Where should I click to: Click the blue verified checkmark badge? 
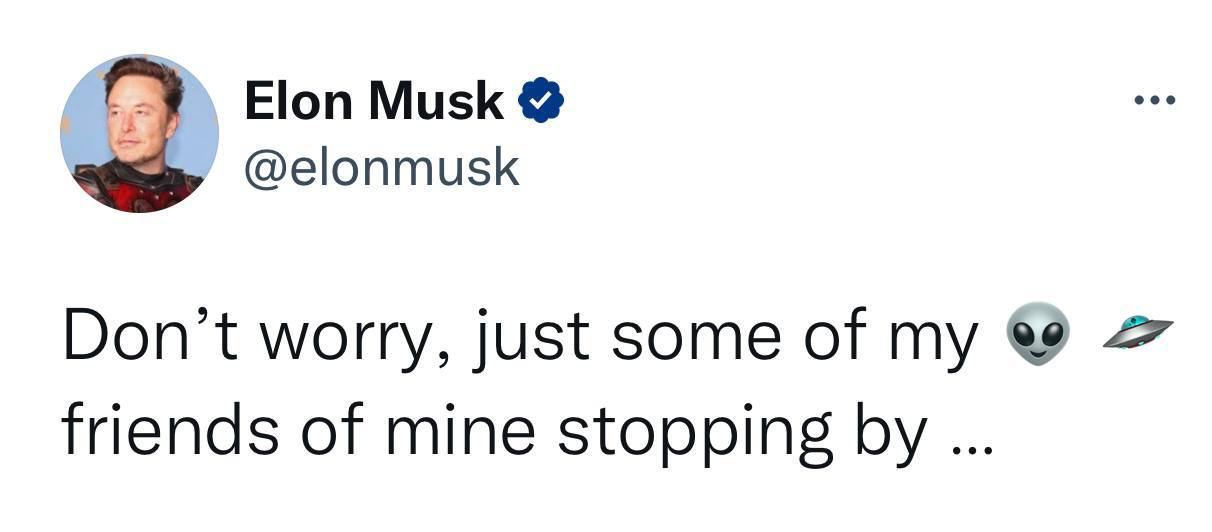[x=541, y=101]
